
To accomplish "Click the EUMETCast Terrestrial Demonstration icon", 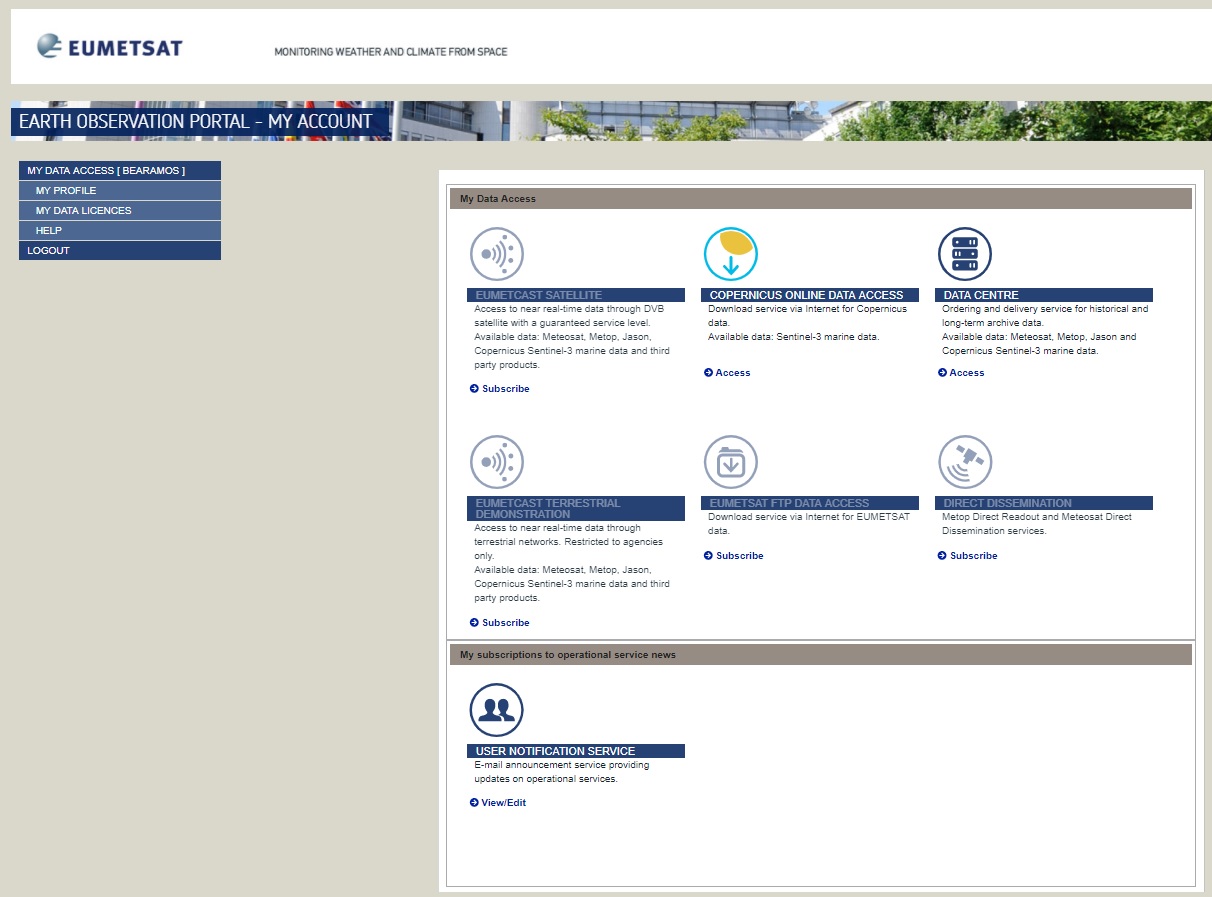I will pos(497,462).
